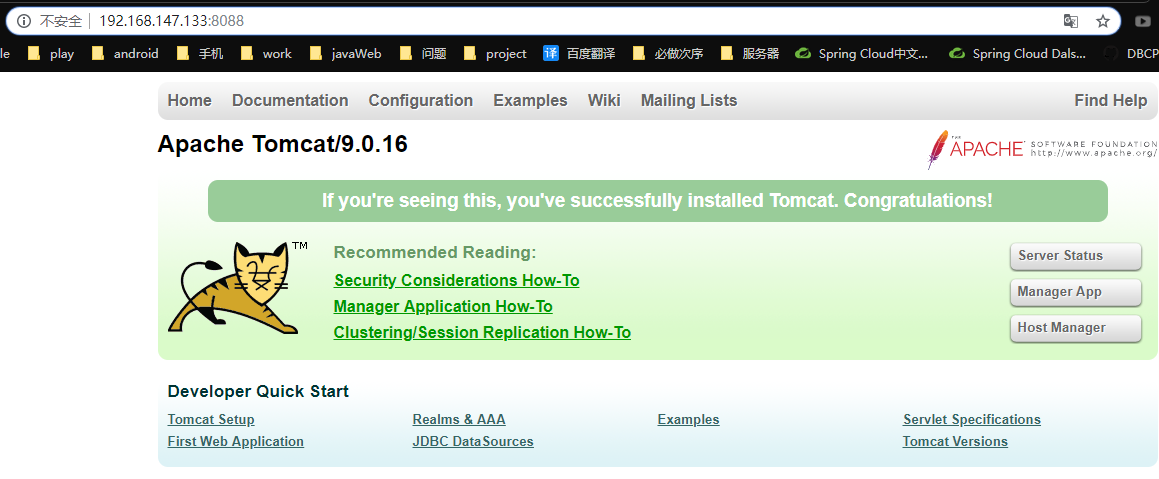Click the Tomcat cat logo
Image resolution: width=1159 pixels, height=479 pixels.
(x=235, y=288)
